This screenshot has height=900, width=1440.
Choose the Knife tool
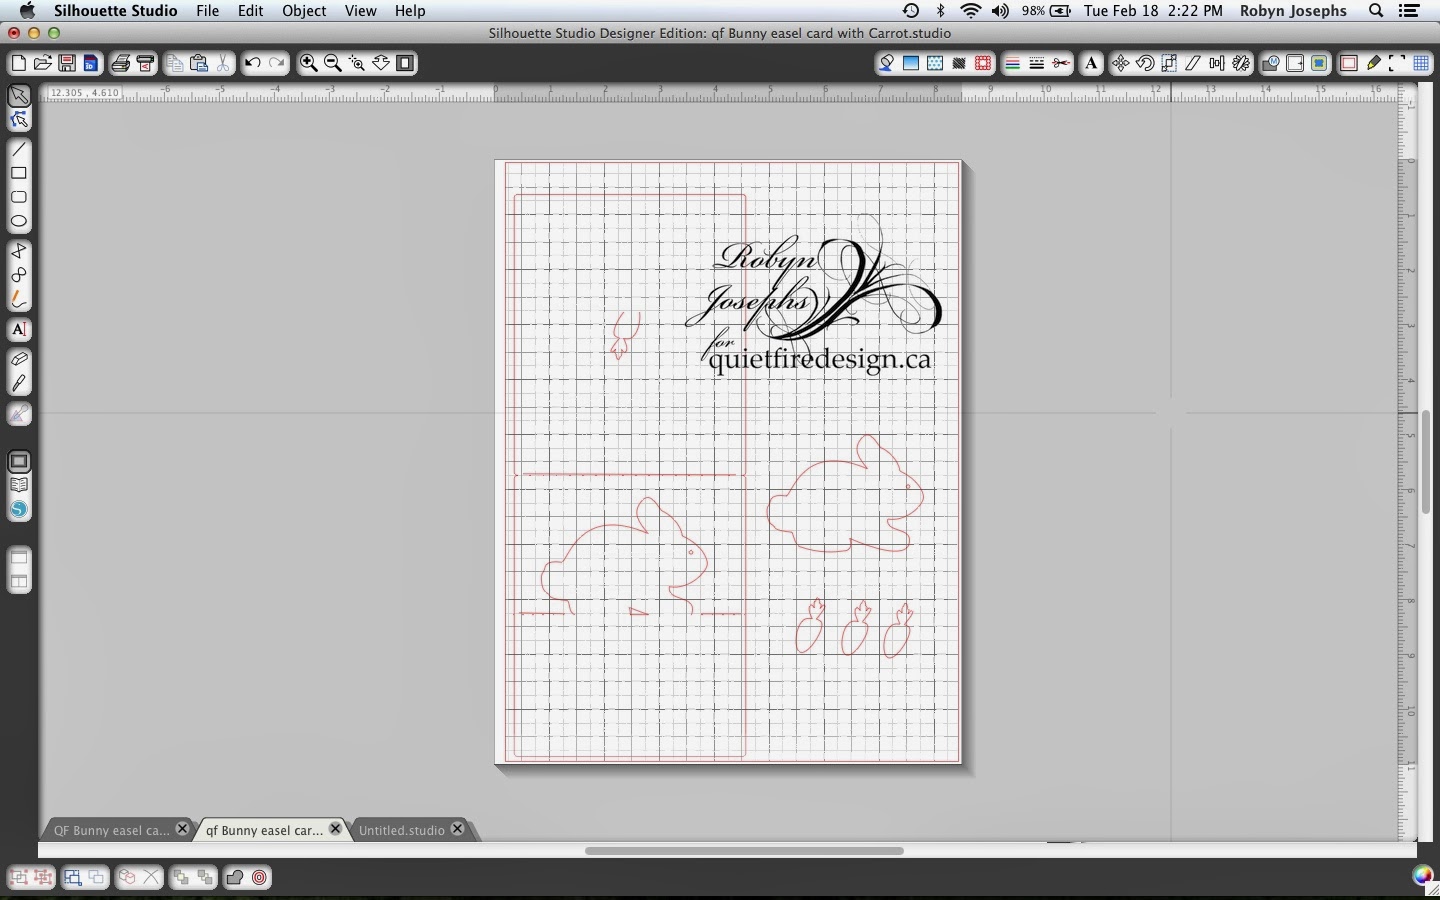click(x=19, y=383)
